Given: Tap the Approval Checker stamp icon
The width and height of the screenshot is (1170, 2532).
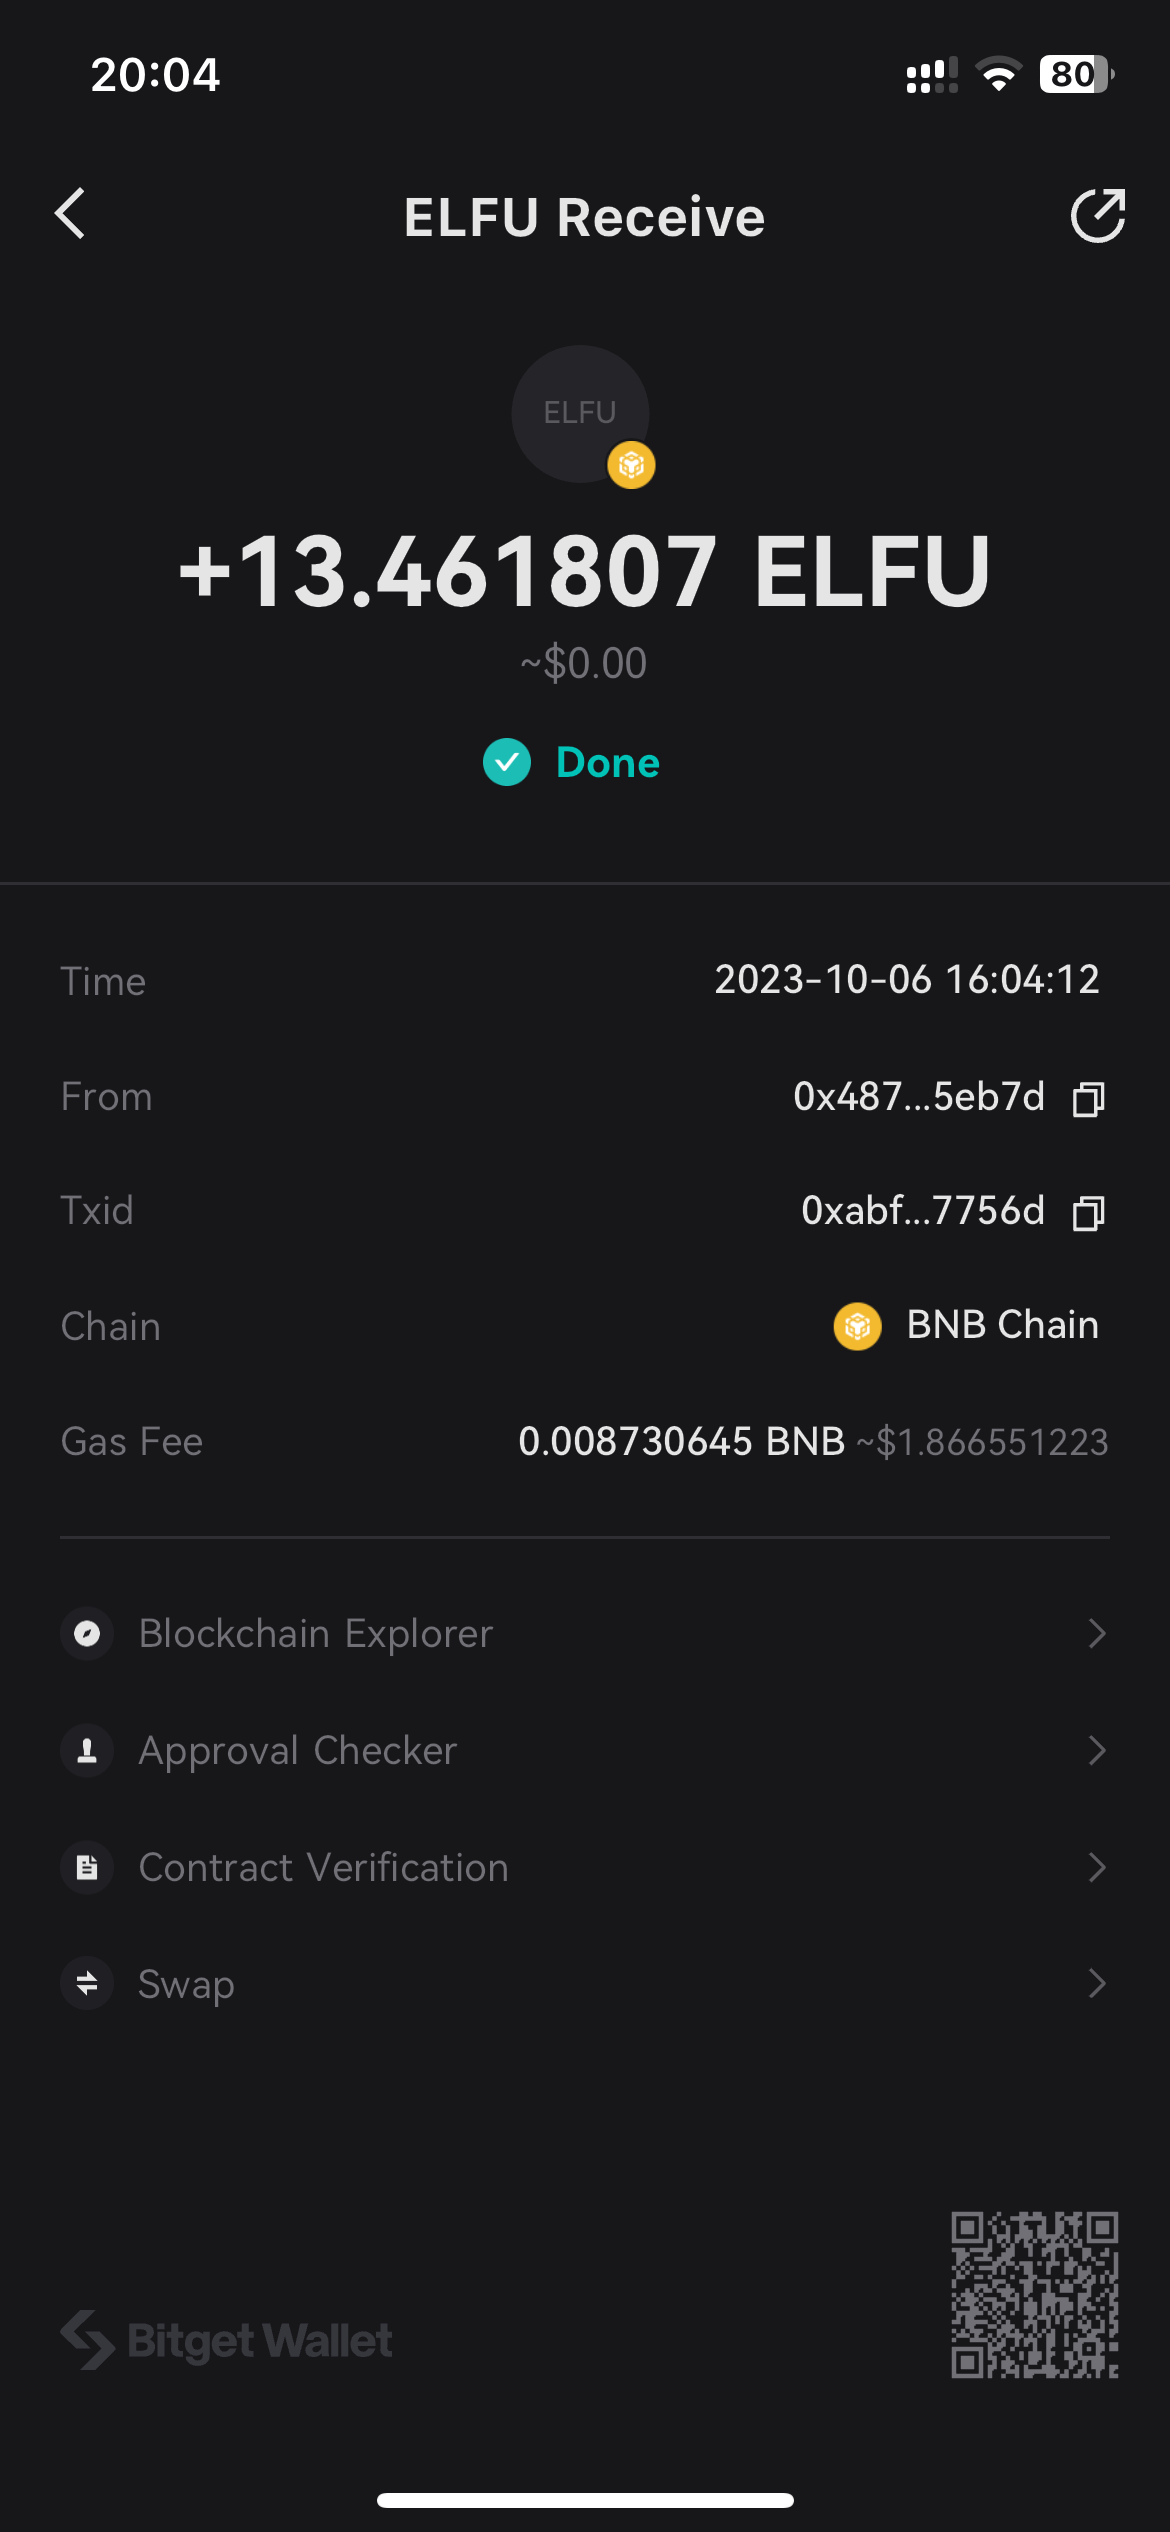Looking at the screenshot, I should (87, 1751).
